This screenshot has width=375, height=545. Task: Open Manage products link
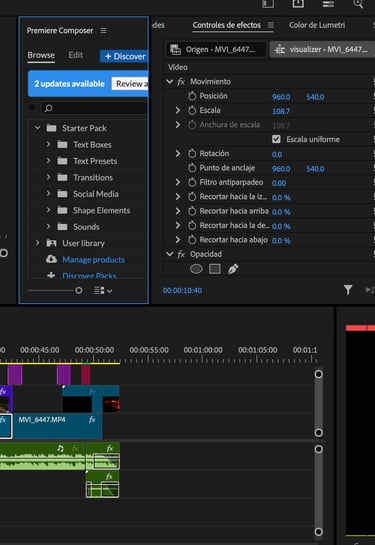(x=93, y=260)
